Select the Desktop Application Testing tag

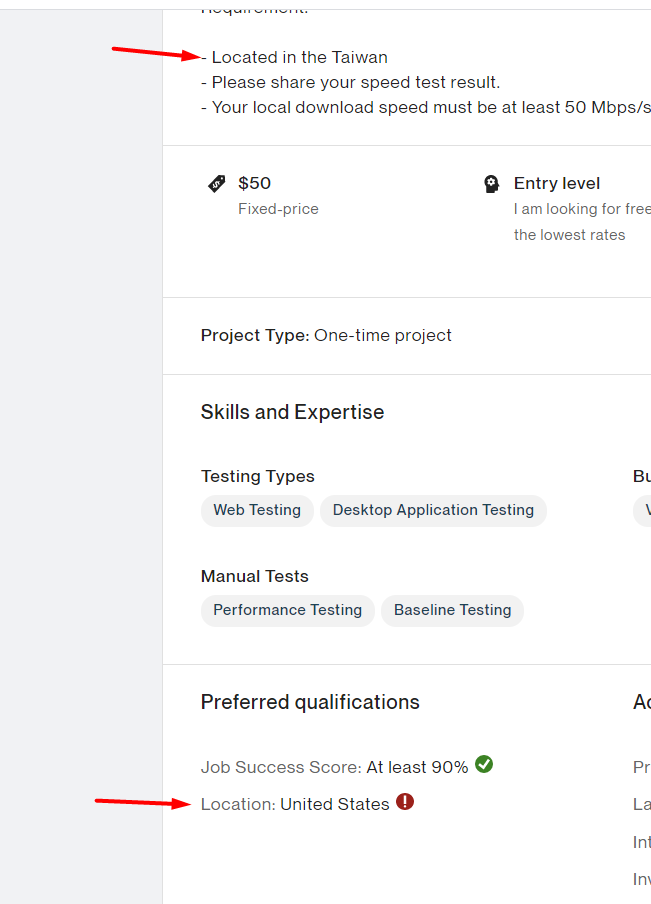click(433, 510)
